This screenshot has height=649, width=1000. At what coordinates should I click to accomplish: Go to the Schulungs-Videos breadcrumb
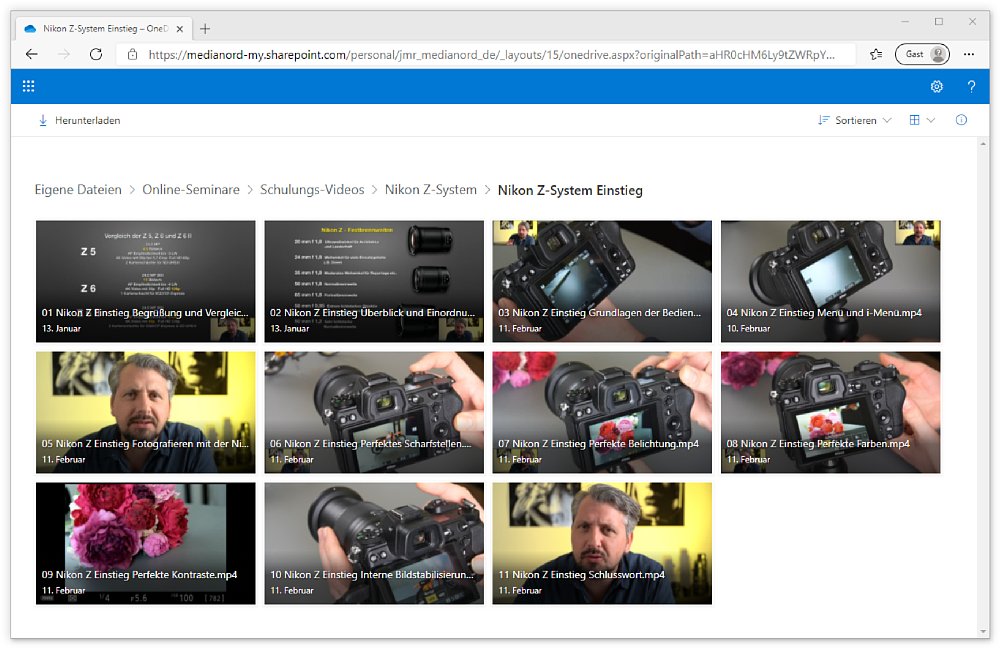point(312,190)
